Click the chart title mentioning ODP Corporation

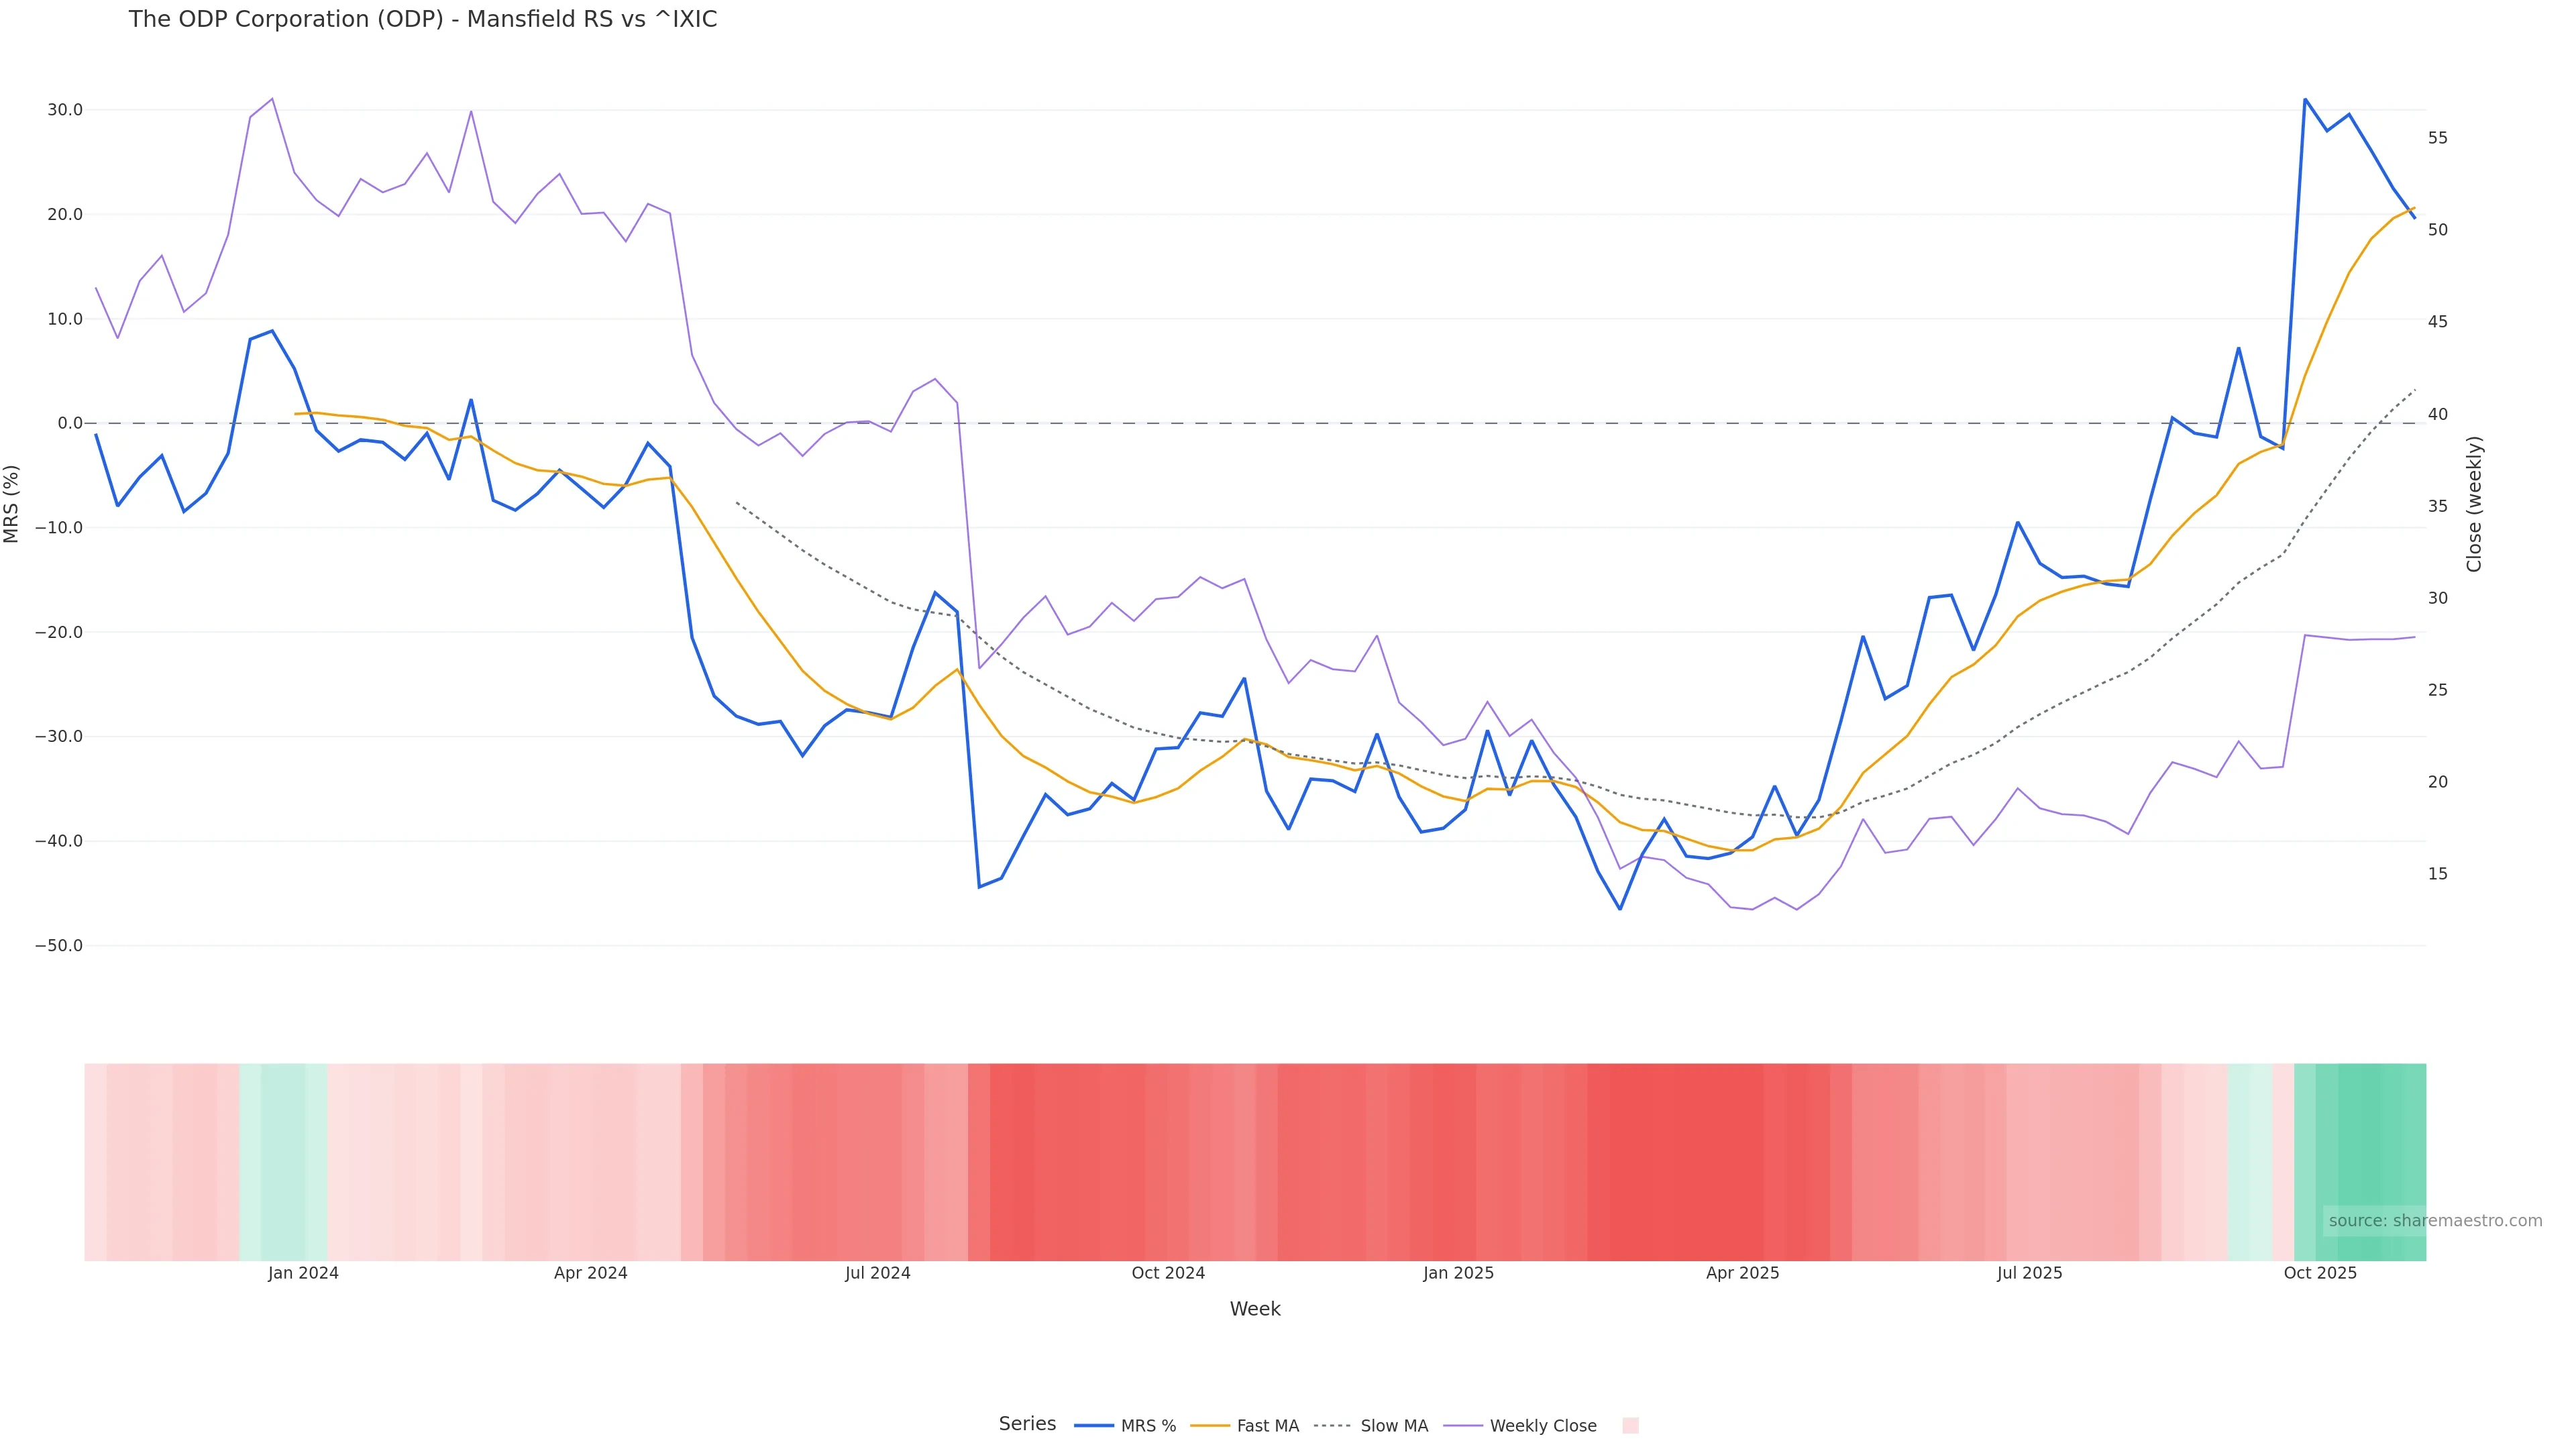point(423,20)
